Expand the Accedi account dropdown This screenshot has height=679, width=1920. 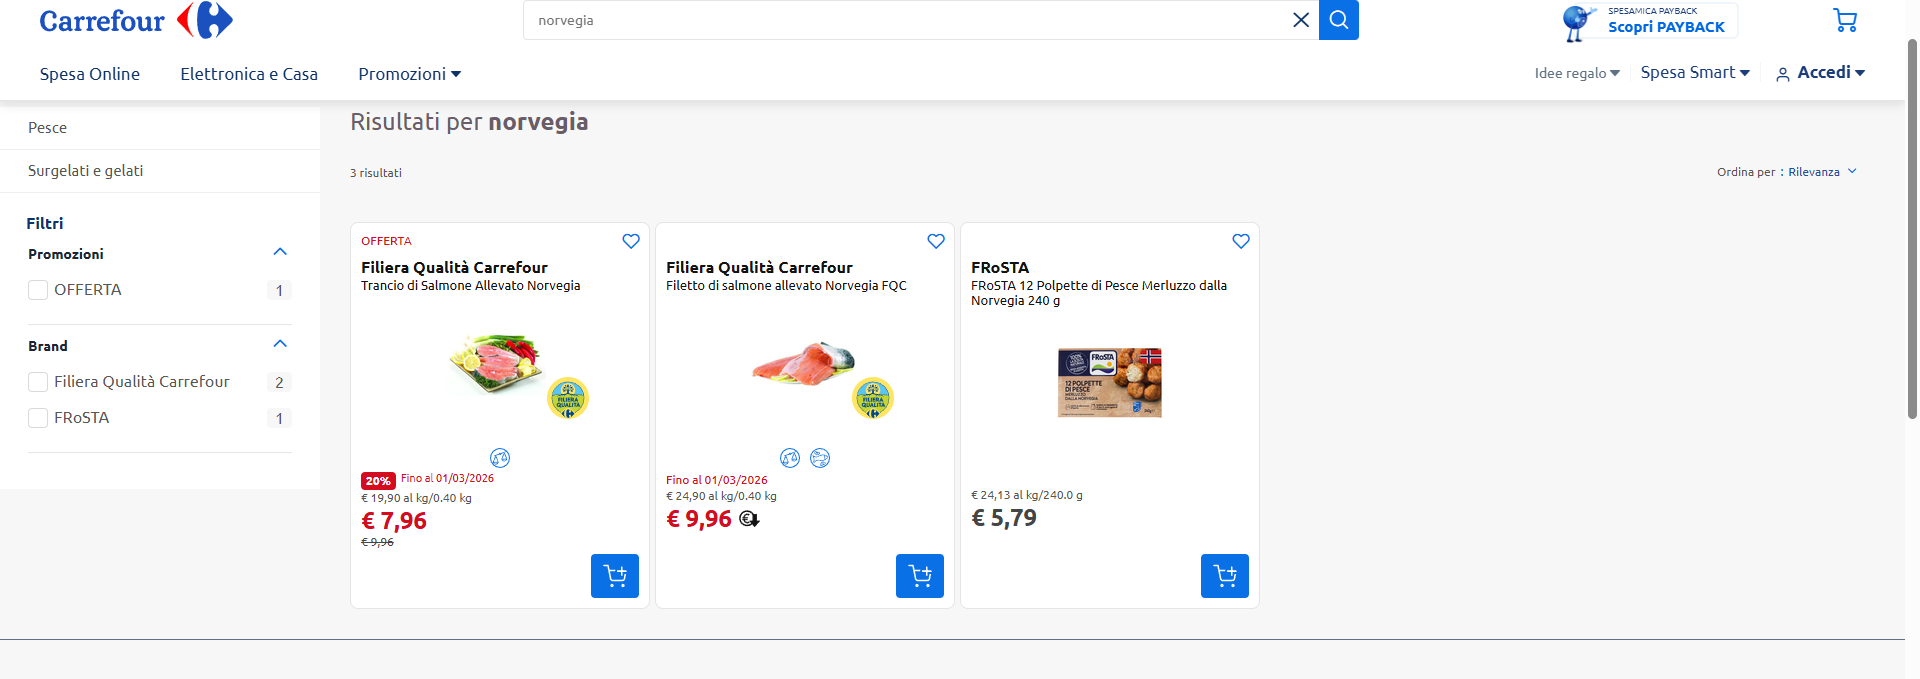[x=1821, y=73]
